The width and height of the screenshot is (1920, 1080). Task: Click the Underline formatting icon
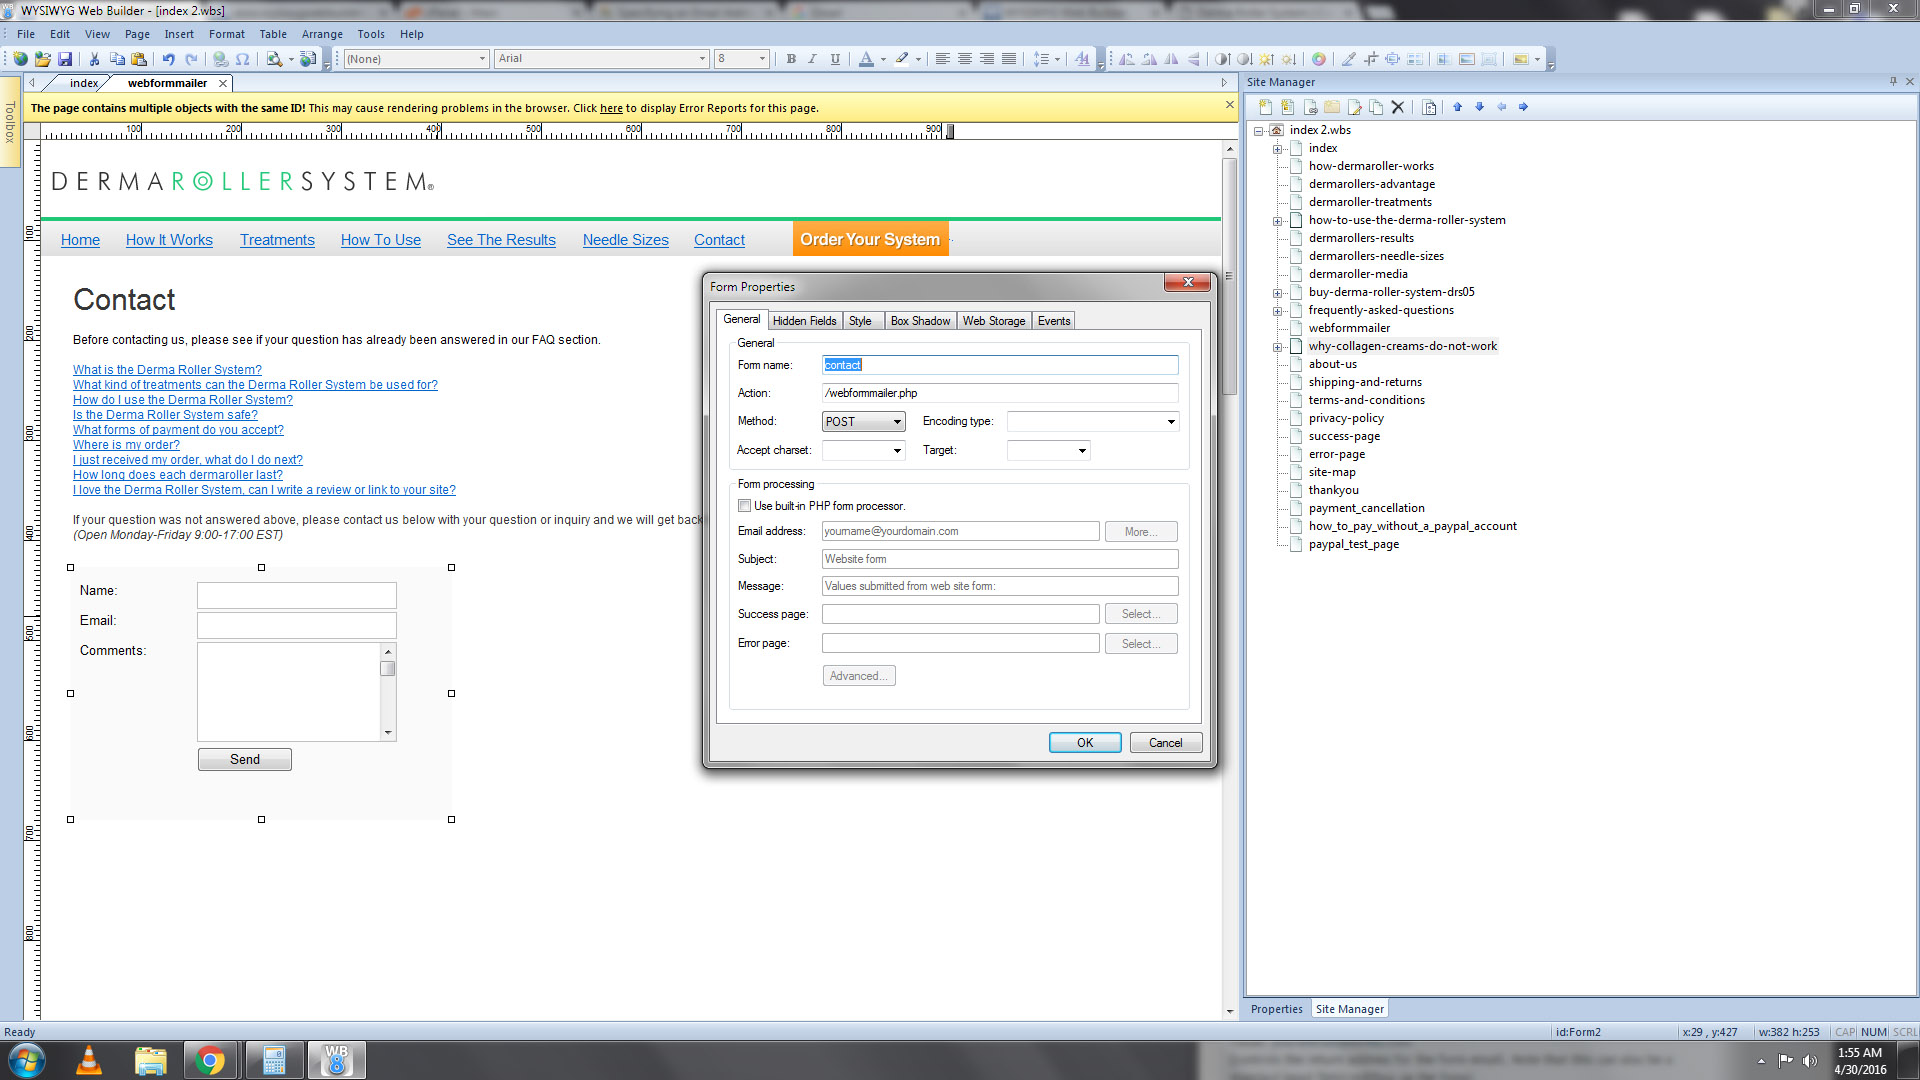pos(835,59)
